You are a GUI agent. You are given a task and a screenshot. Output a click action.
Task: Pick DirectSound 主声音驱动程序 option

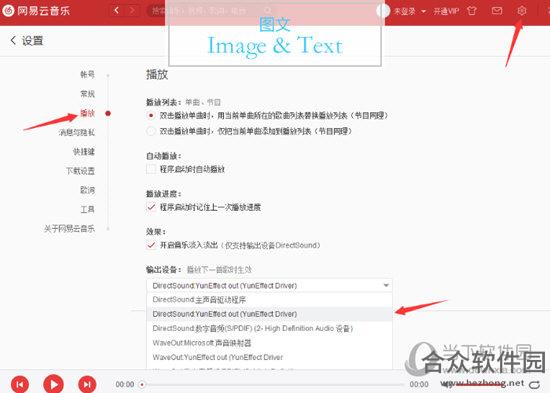click(269, 300)
